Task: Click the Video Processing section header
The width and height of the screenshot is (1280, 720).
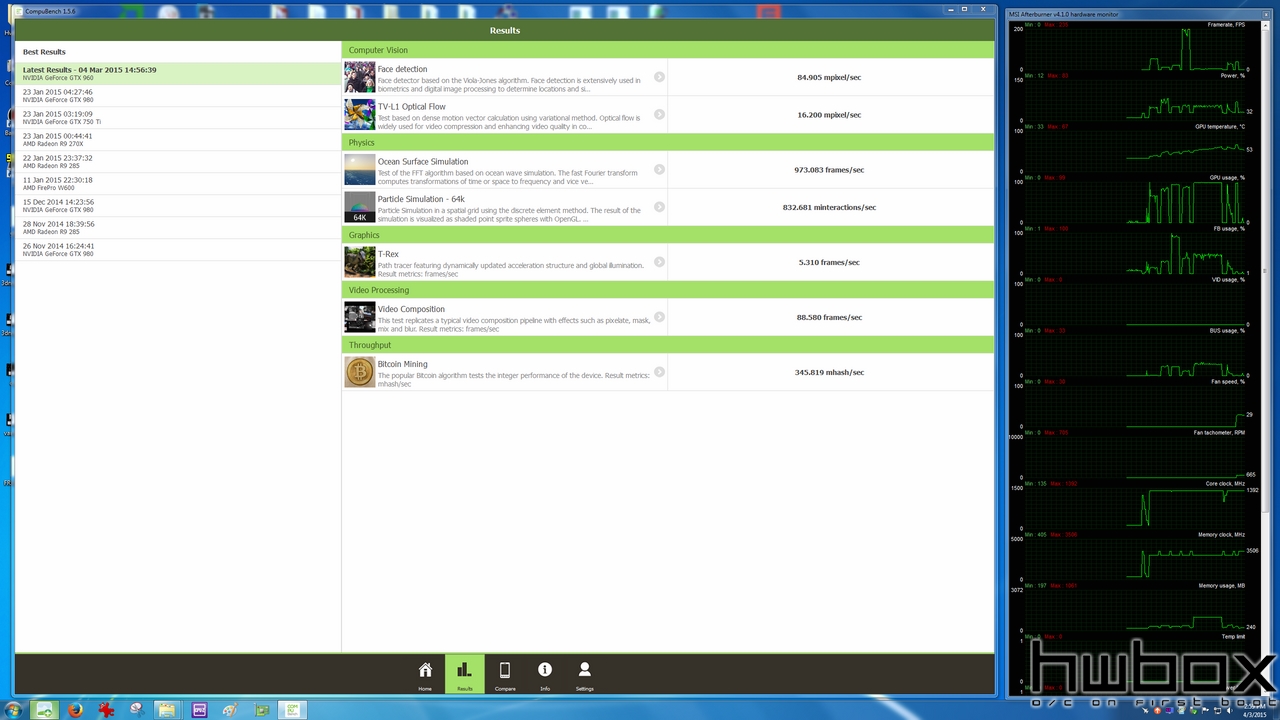Action: coord(668,290)
